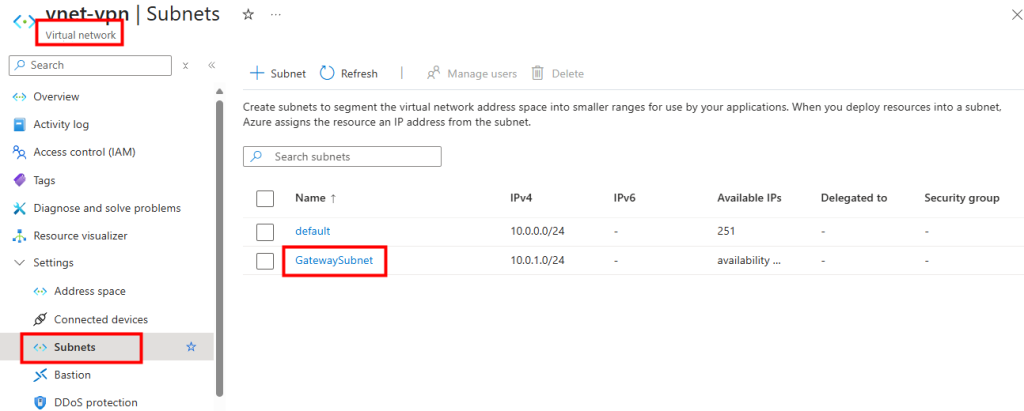The height and width of the screenshot is (411, 1024).
Task: Open the default subnet link
Action: pos(313,231)
